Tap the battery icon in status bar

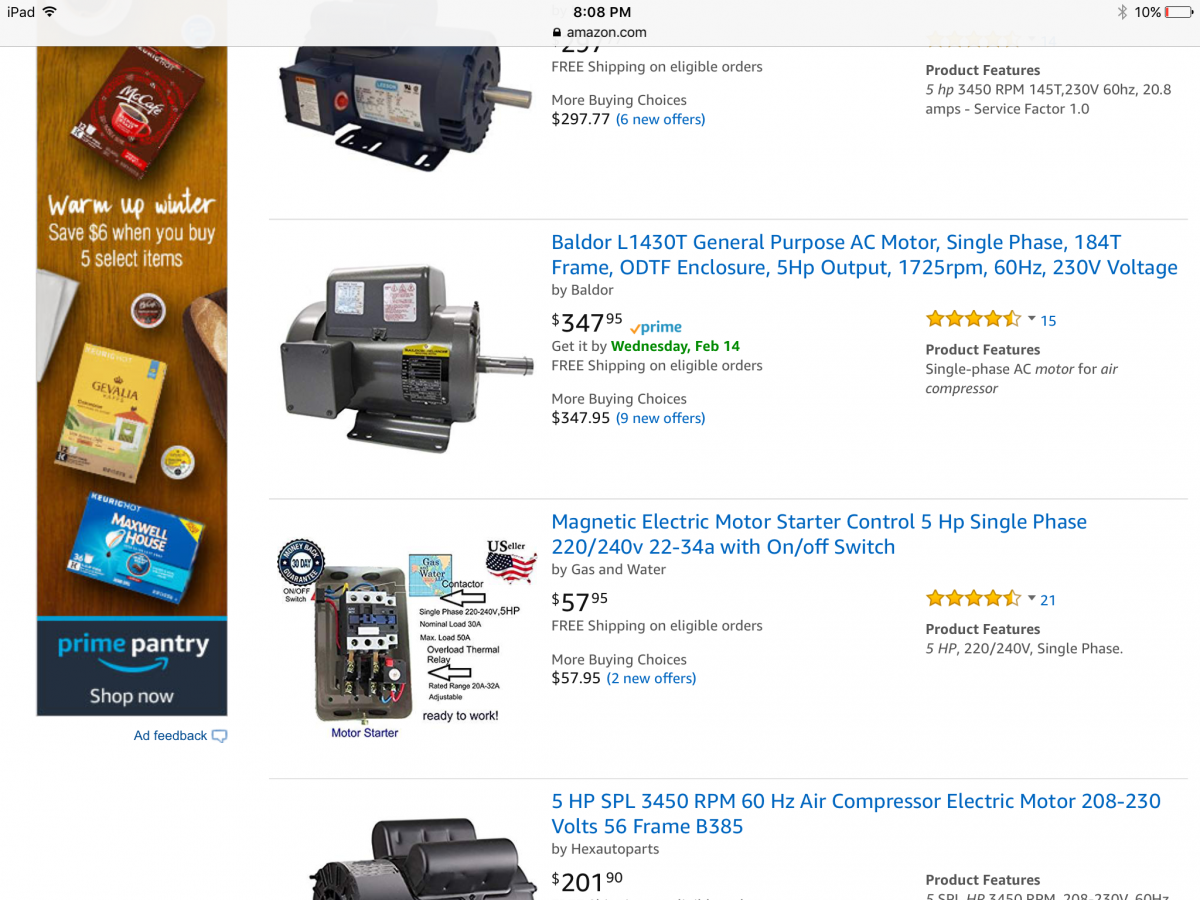[x=1179, y=12]
